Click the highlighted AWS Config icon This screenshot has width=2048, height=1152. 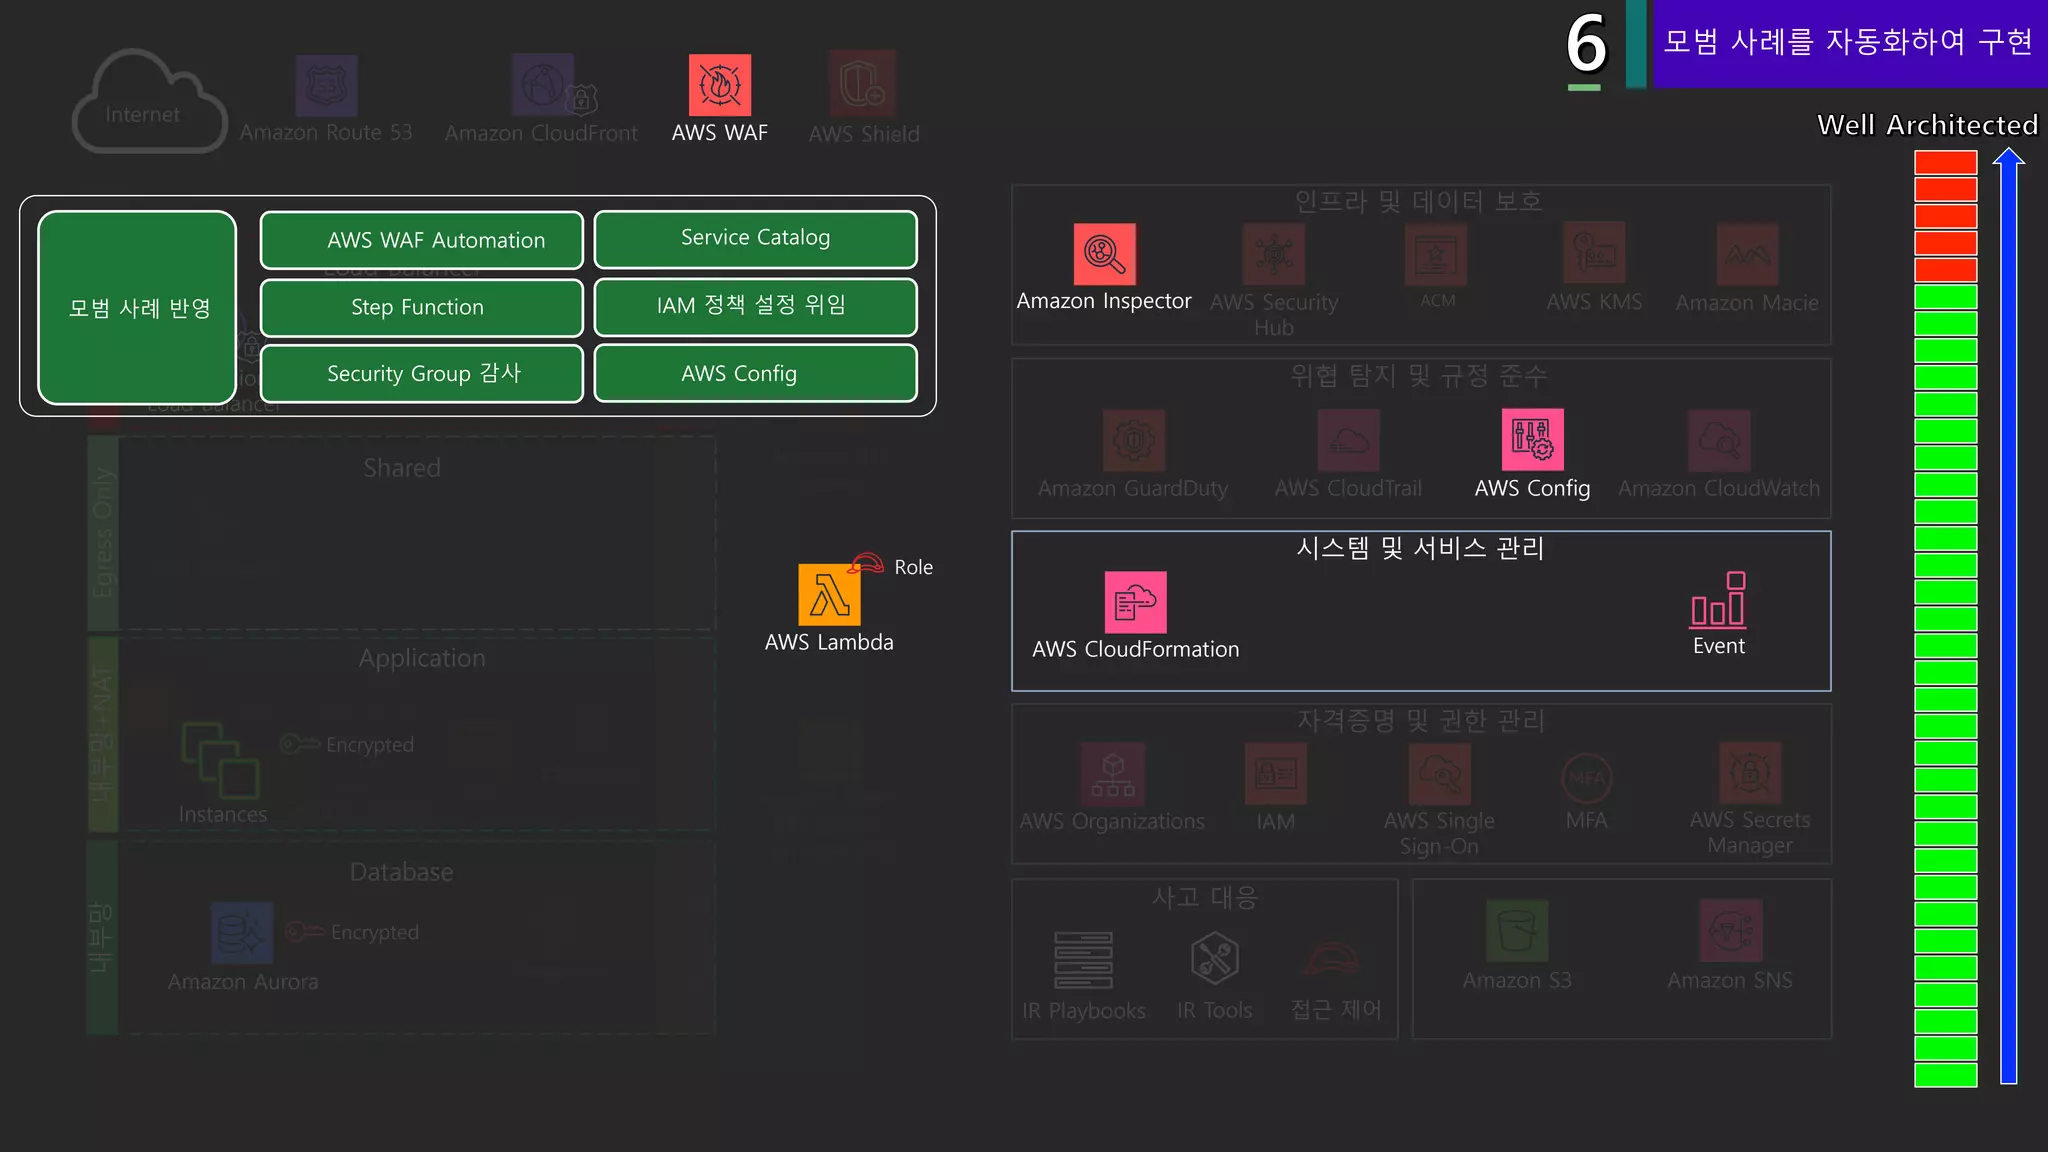[1532, 440]
